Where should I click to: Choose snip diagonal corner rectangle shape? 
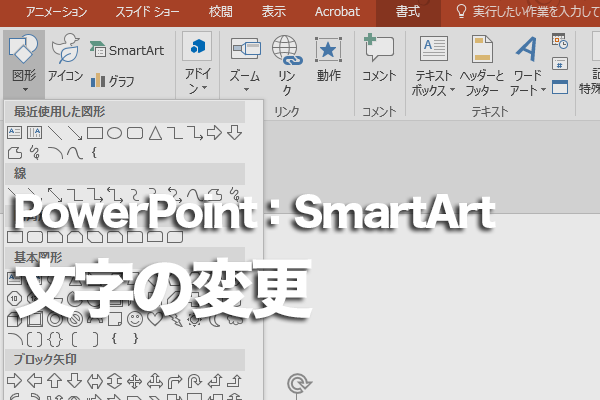[x=95, y=237]
